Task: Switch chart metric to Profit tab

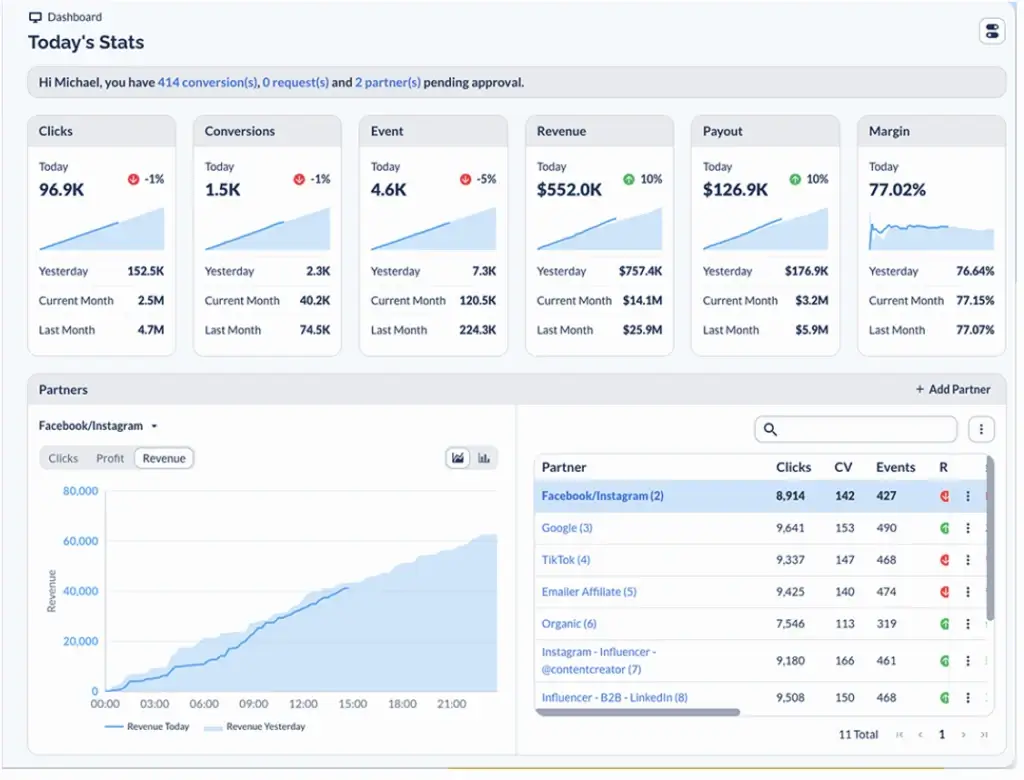Action: click(110, 458)
